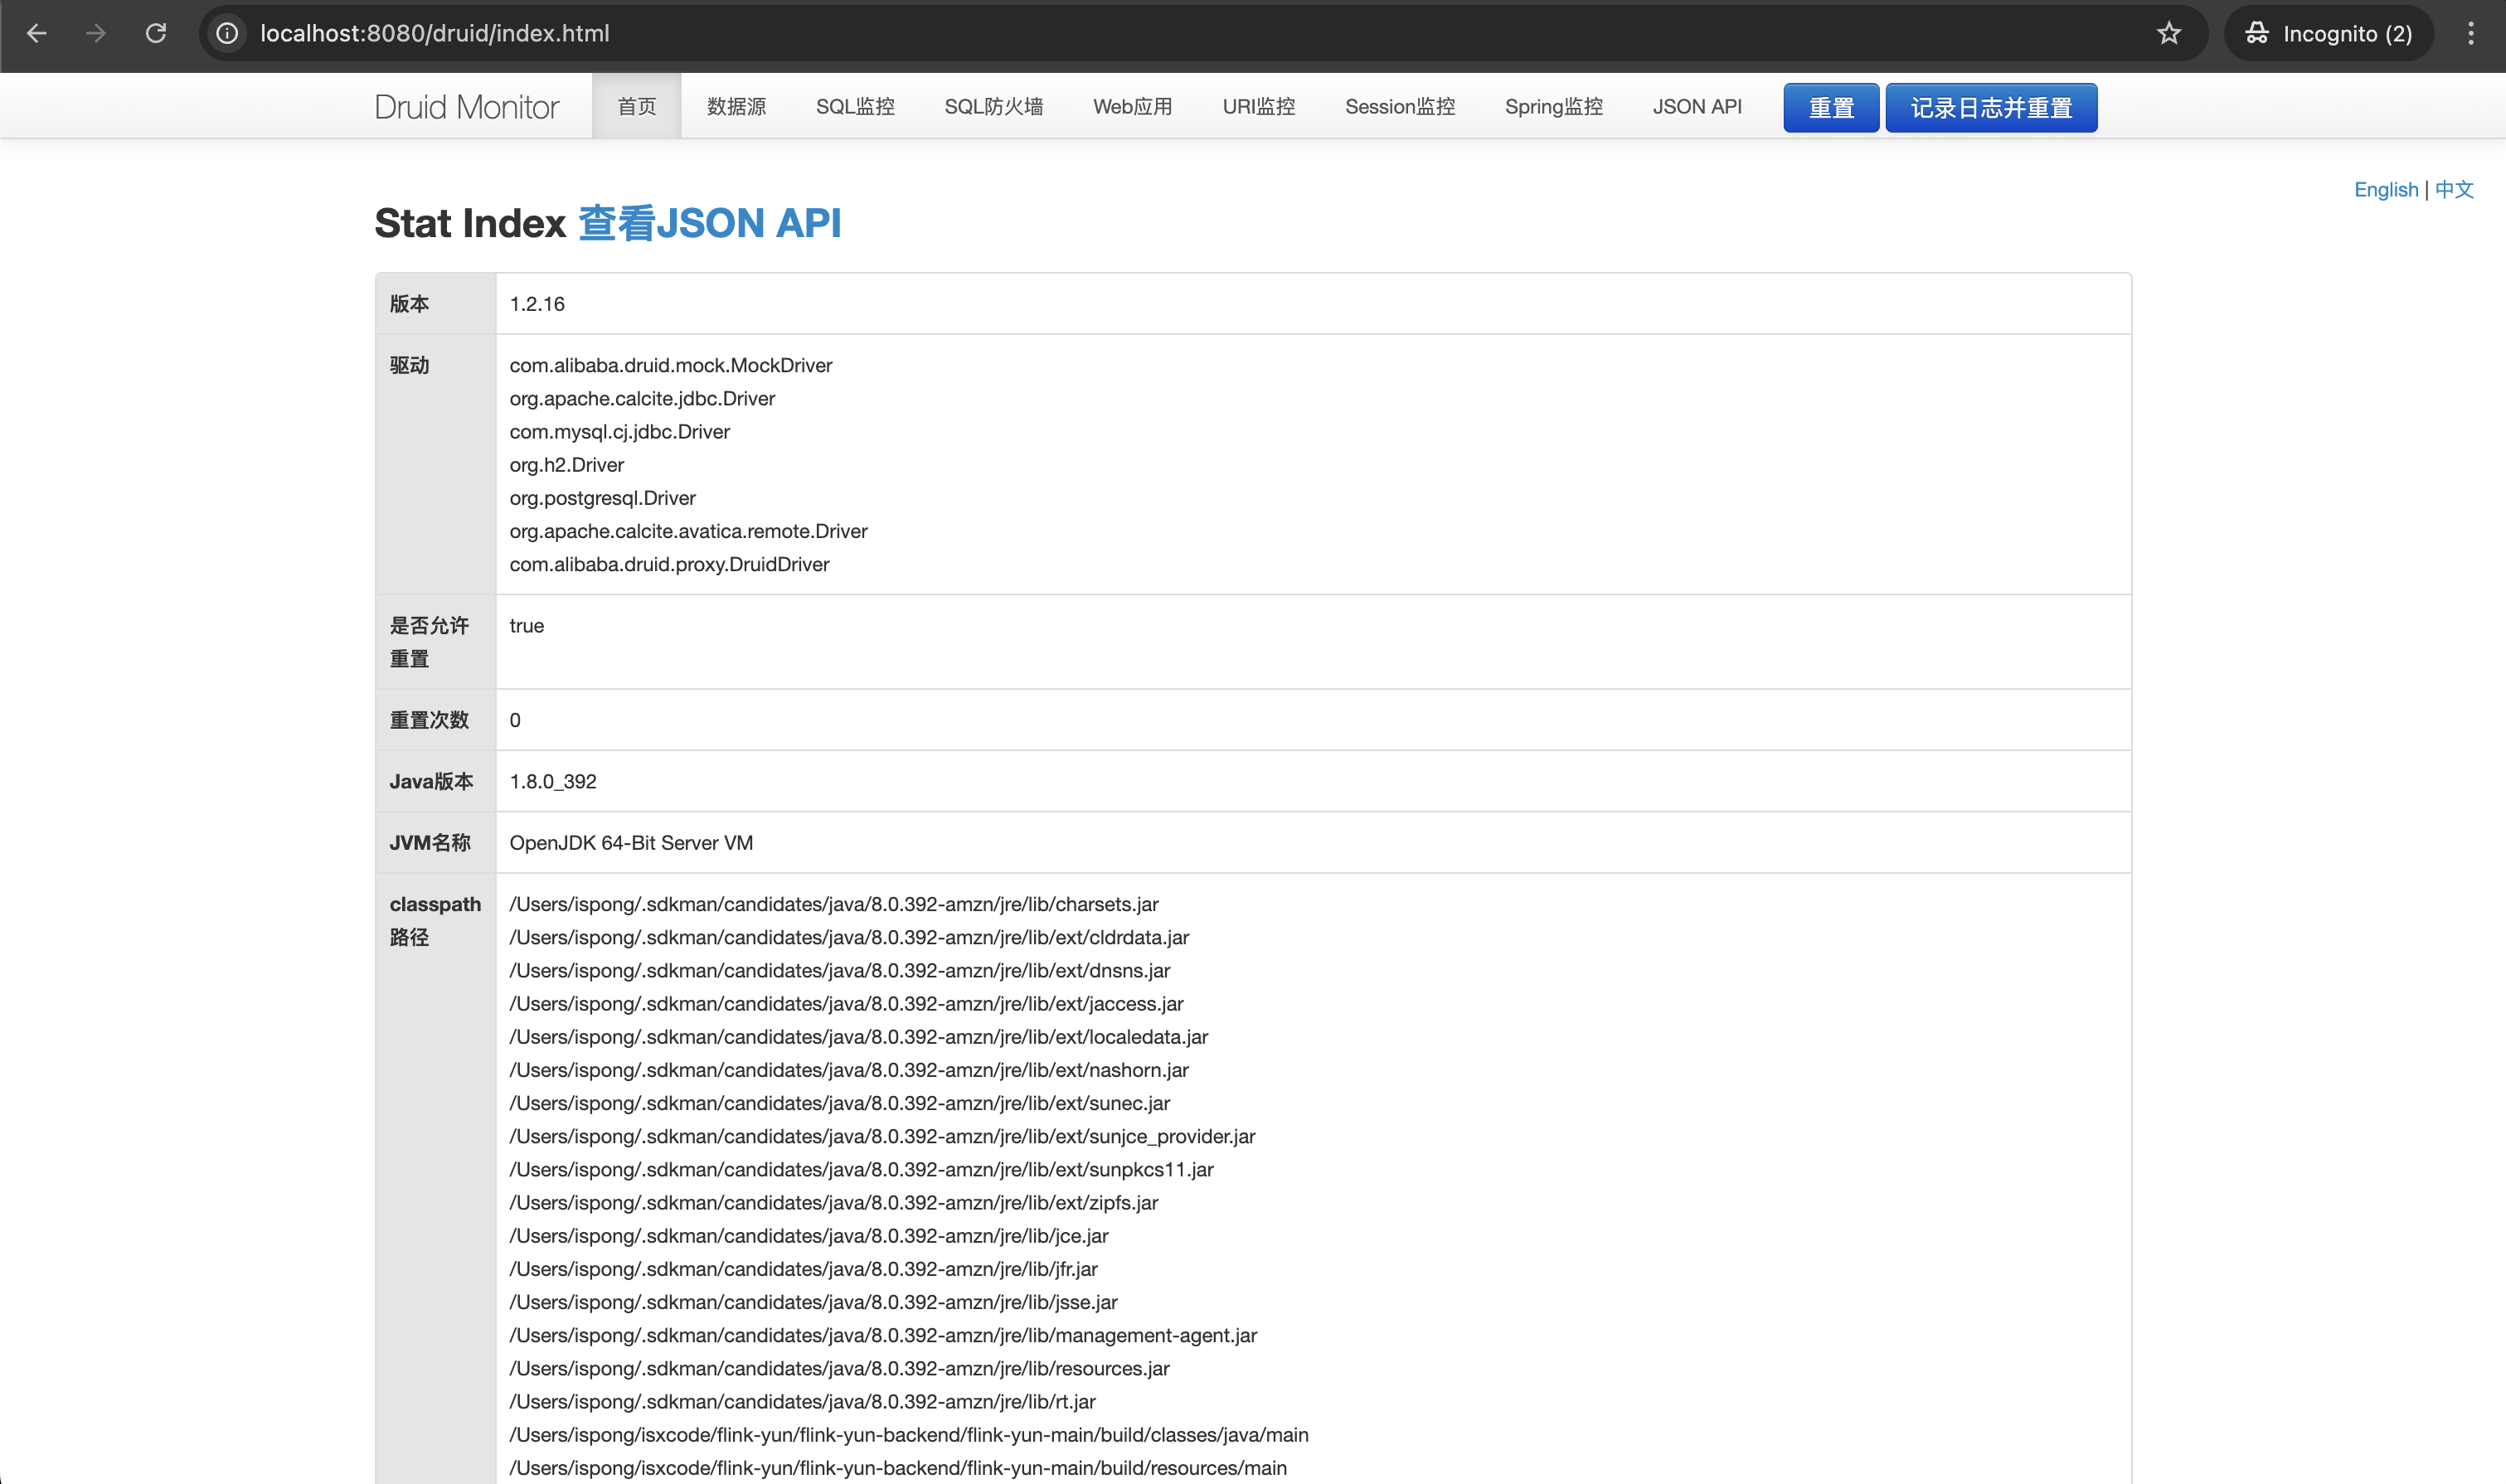2506x1484 pixels.
Task: Open Chrome three-dot menu
Action: [x=2470, y=33]
